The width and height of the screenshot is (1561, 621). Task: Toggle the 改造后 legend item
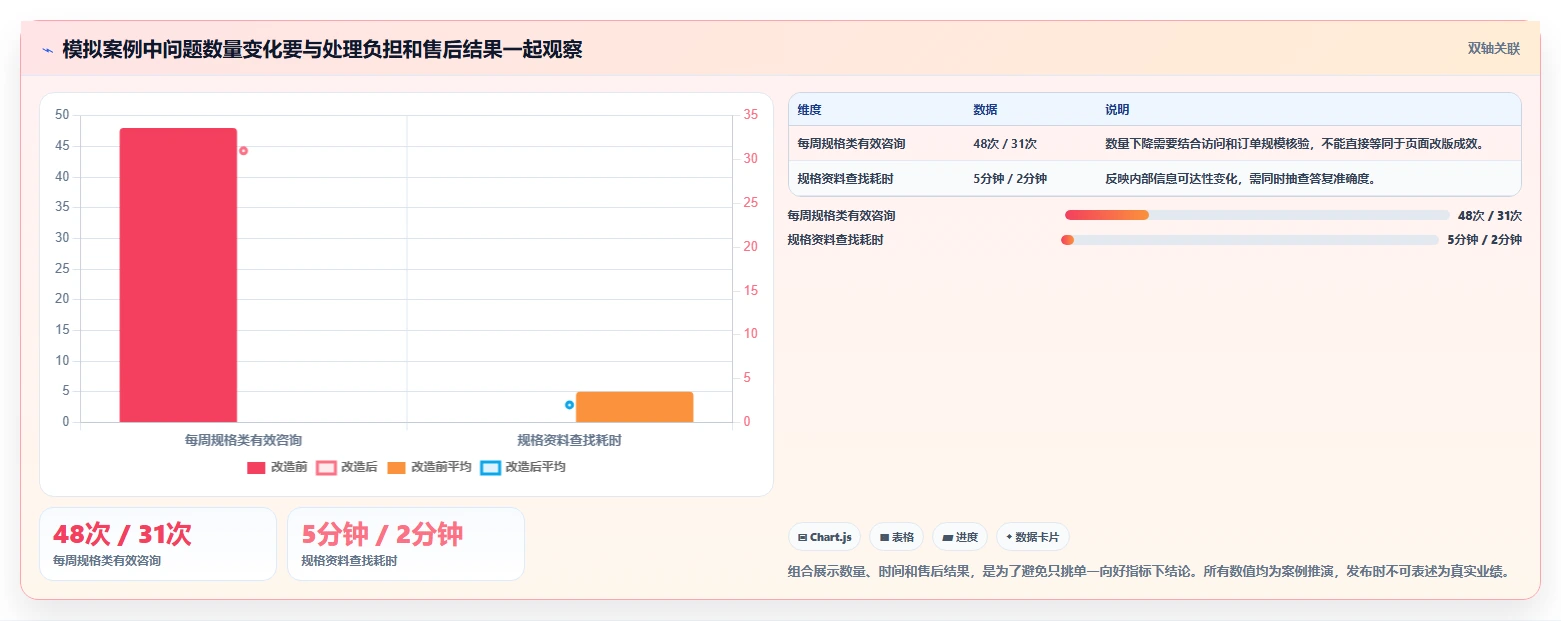point(347,467)
